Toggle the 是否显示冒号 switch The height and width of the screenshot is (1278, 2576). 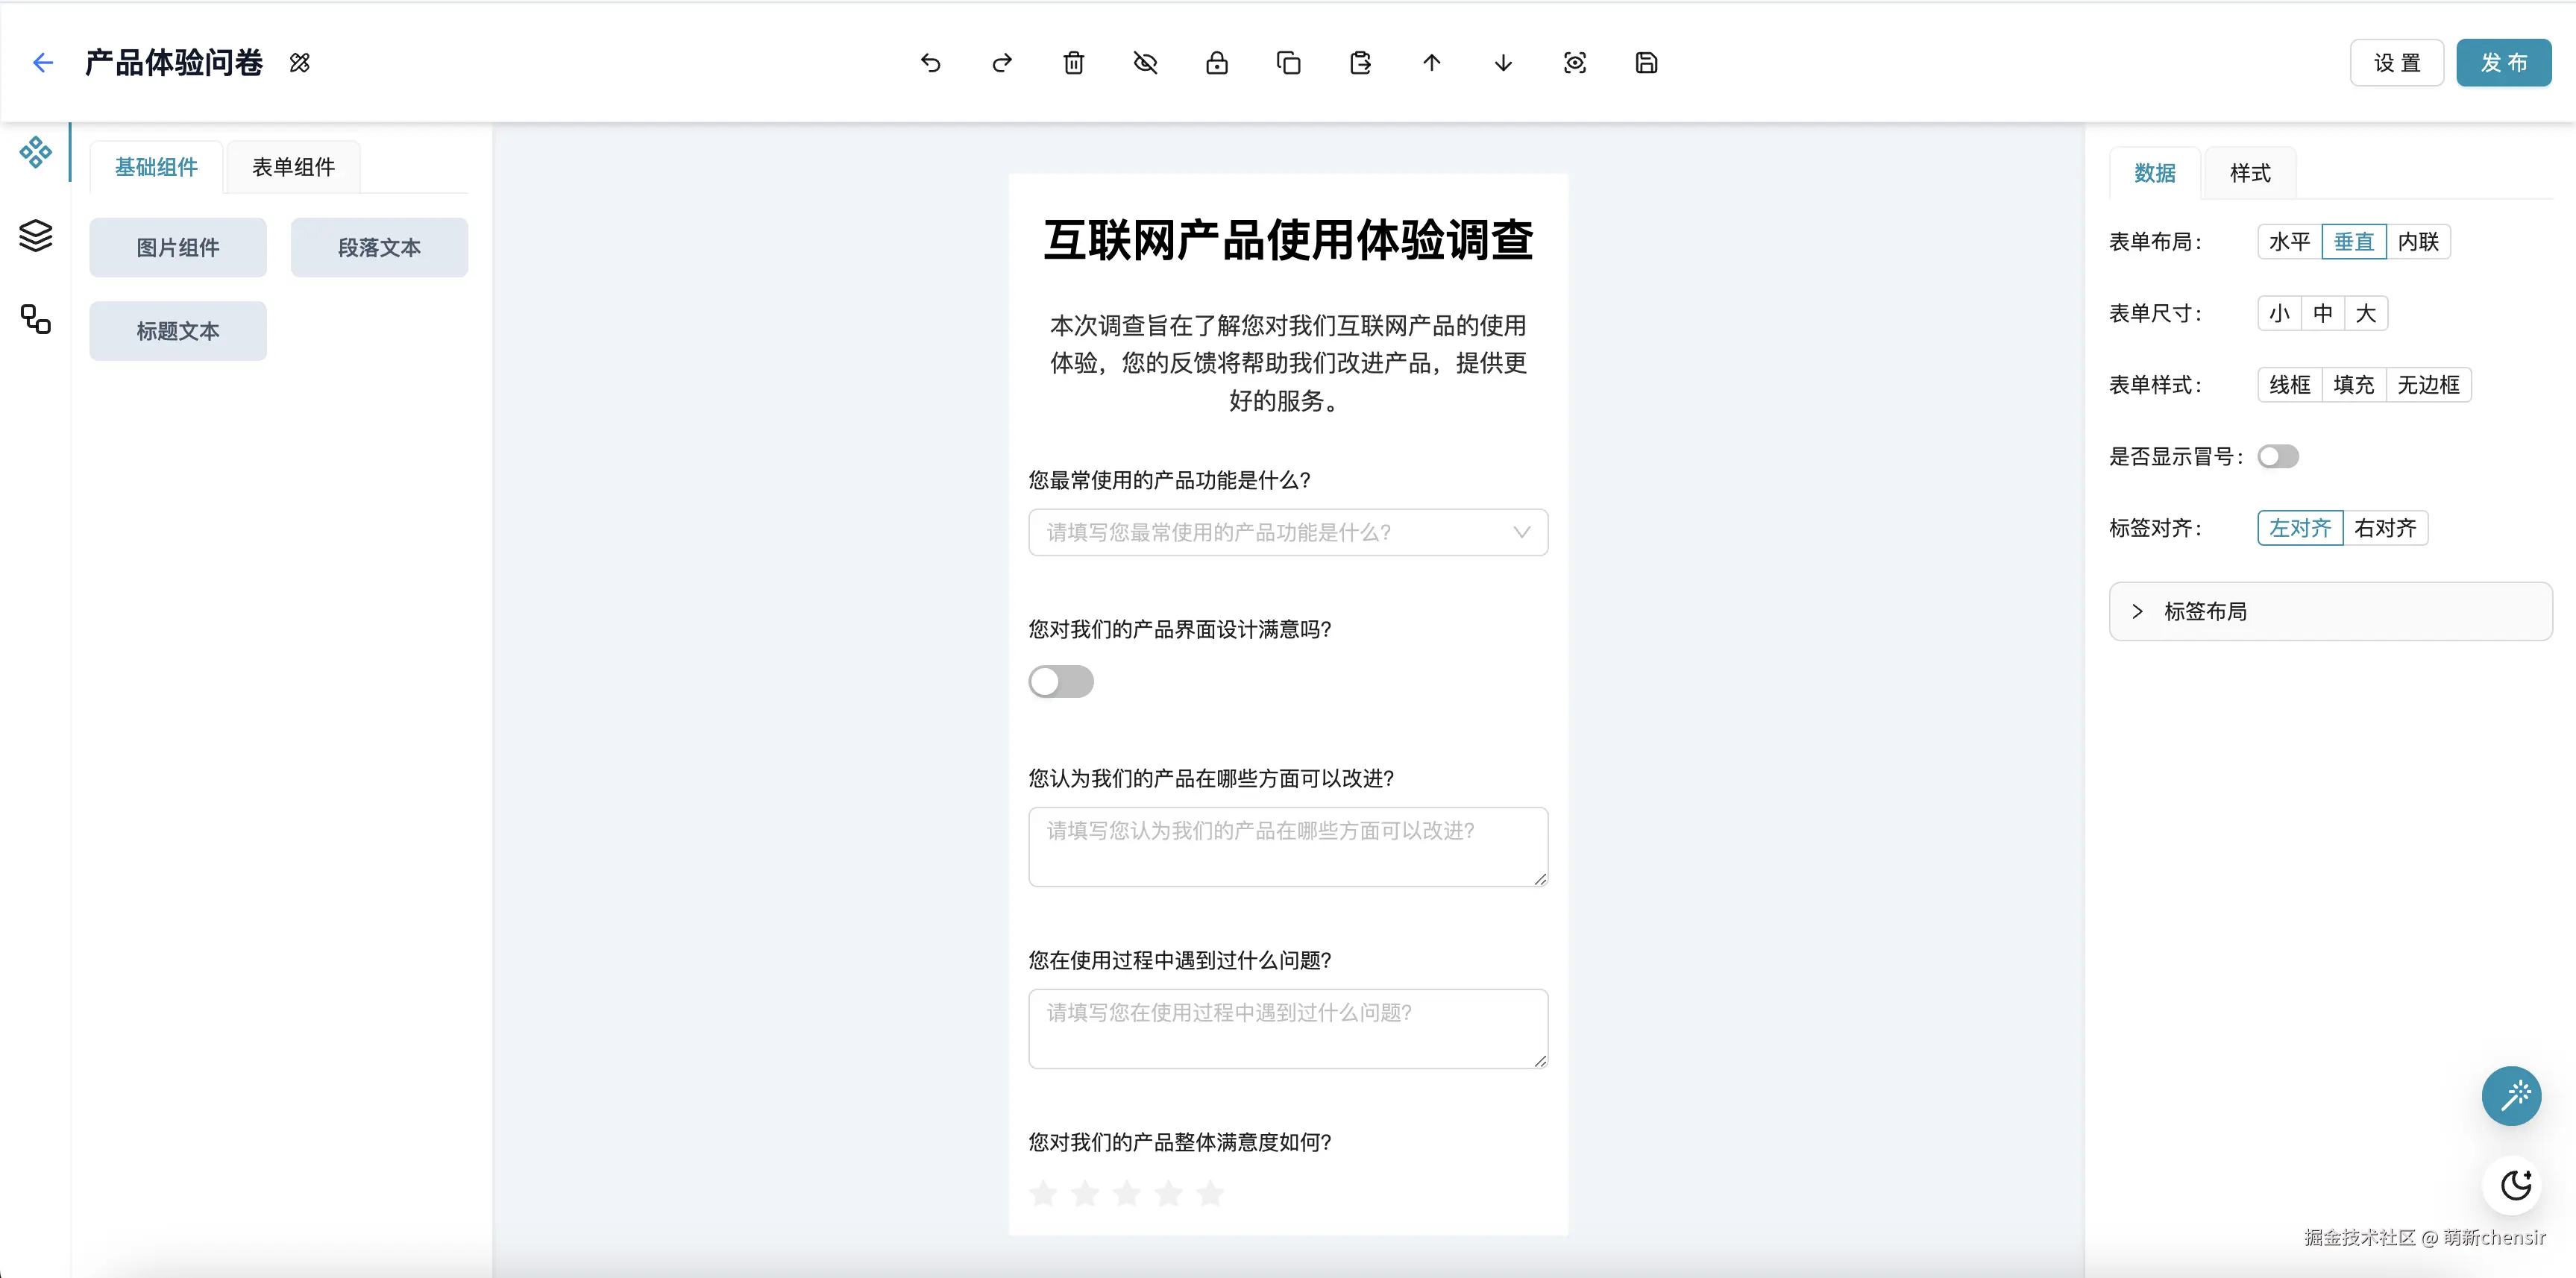tap(2278, 457)
